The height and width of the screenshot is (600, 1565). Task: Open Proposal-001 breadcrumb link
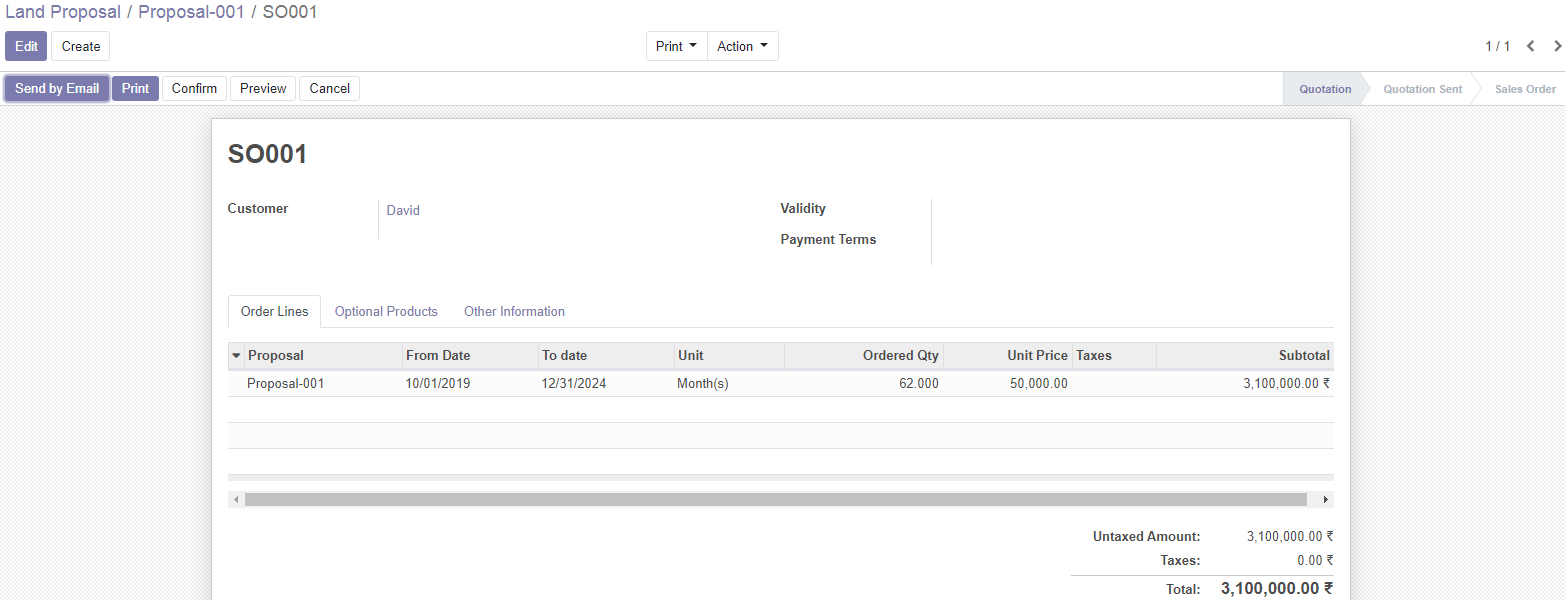tap(191, 13)
